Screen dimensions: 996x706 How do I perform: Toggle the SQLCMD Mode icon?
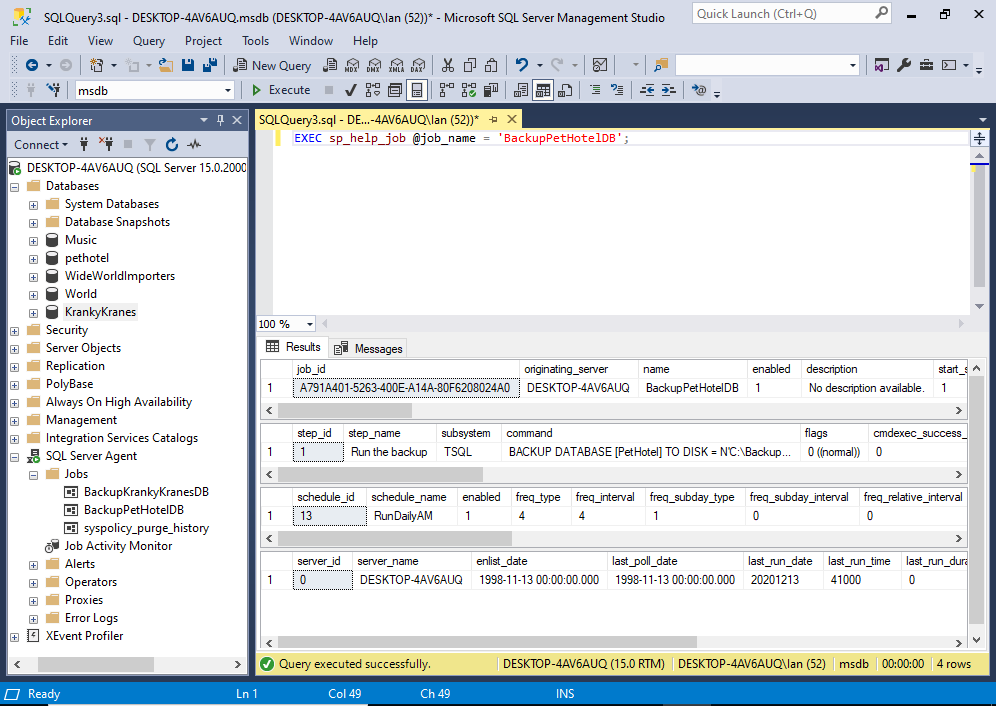point(696,90)
